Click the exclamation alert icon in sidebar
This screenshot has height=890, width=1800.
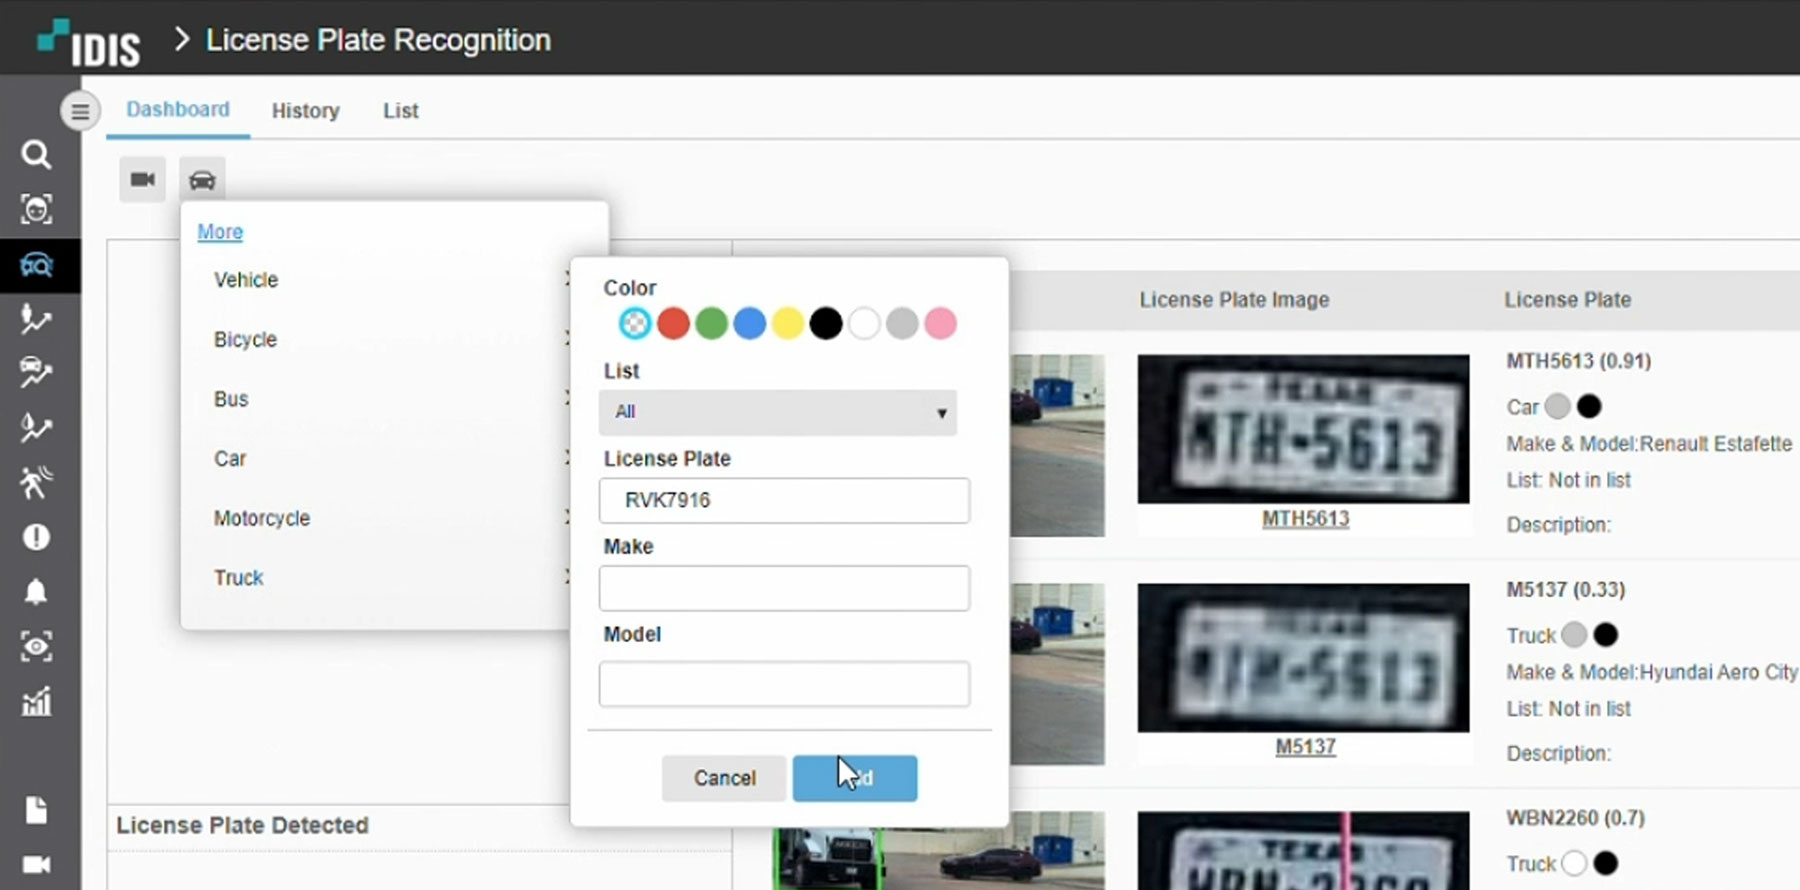[x=36, y=538]
